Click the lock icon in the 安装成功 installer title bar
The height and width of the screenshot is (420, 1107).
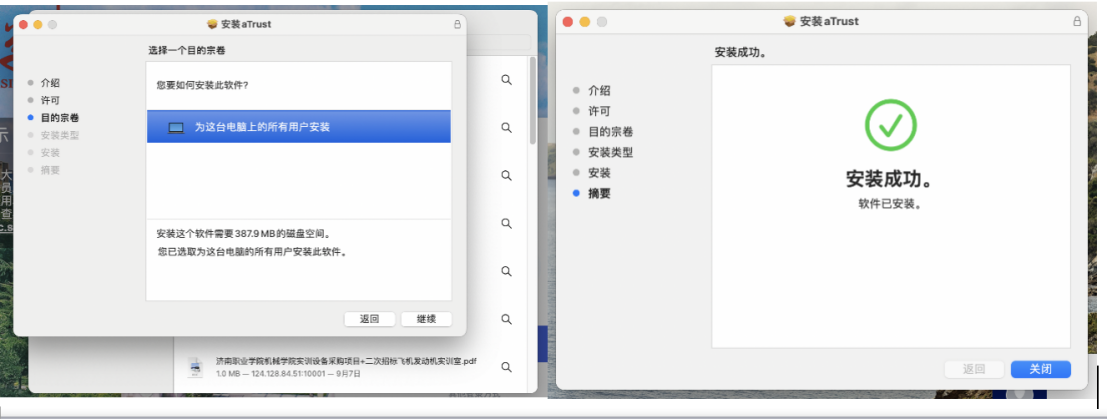pyautogui.click(x=1077, y=21)
